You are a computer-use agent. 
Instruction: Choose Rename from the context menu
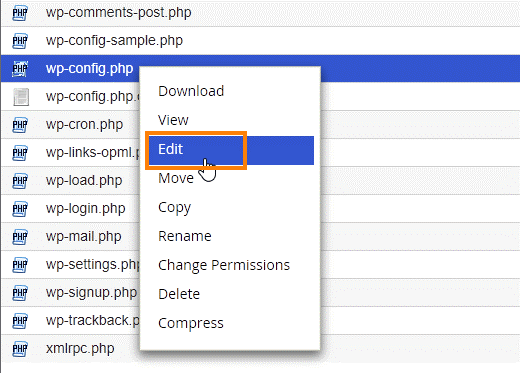click(185, 236)
